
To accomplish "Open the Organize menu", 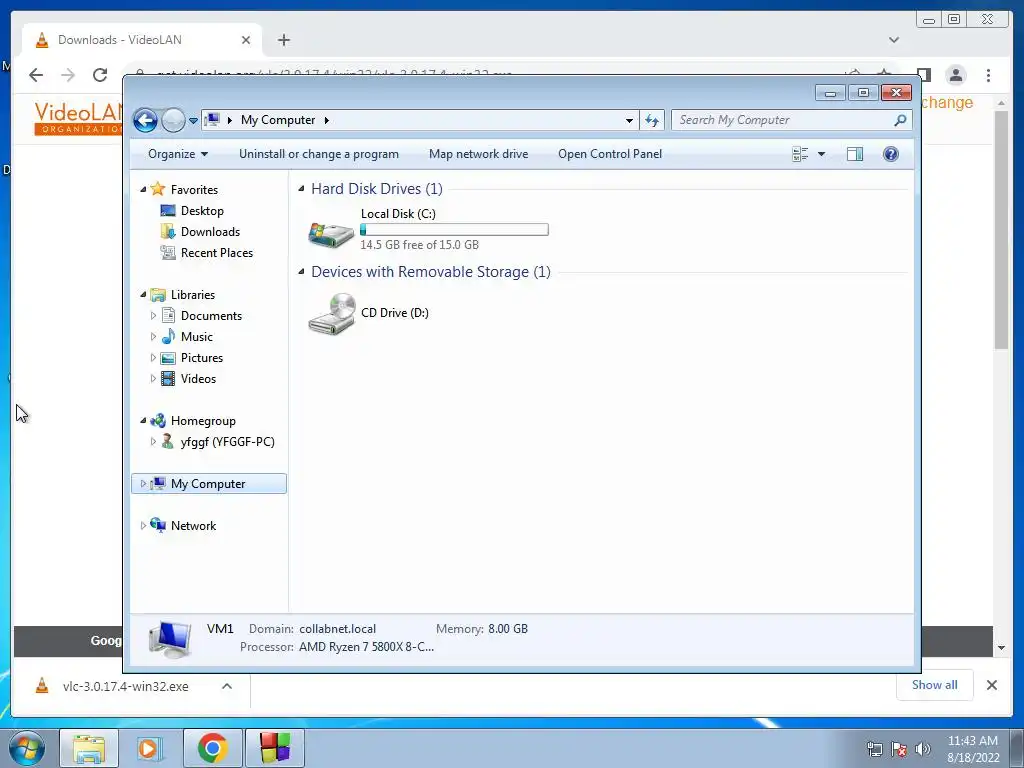I will click(x=178, y=154).
